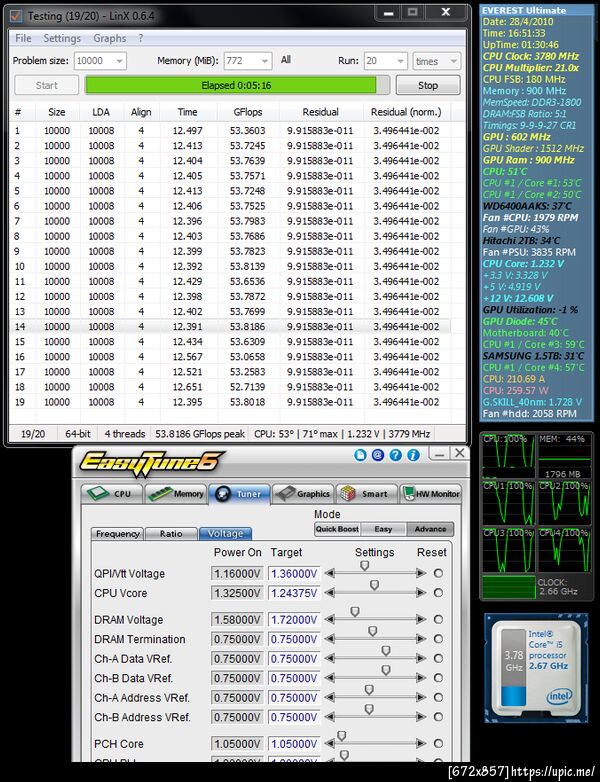This screenshot has width=600, height=782.
Task: Switch to the HW Monitor tab
Action: click(x=431, y=494)
